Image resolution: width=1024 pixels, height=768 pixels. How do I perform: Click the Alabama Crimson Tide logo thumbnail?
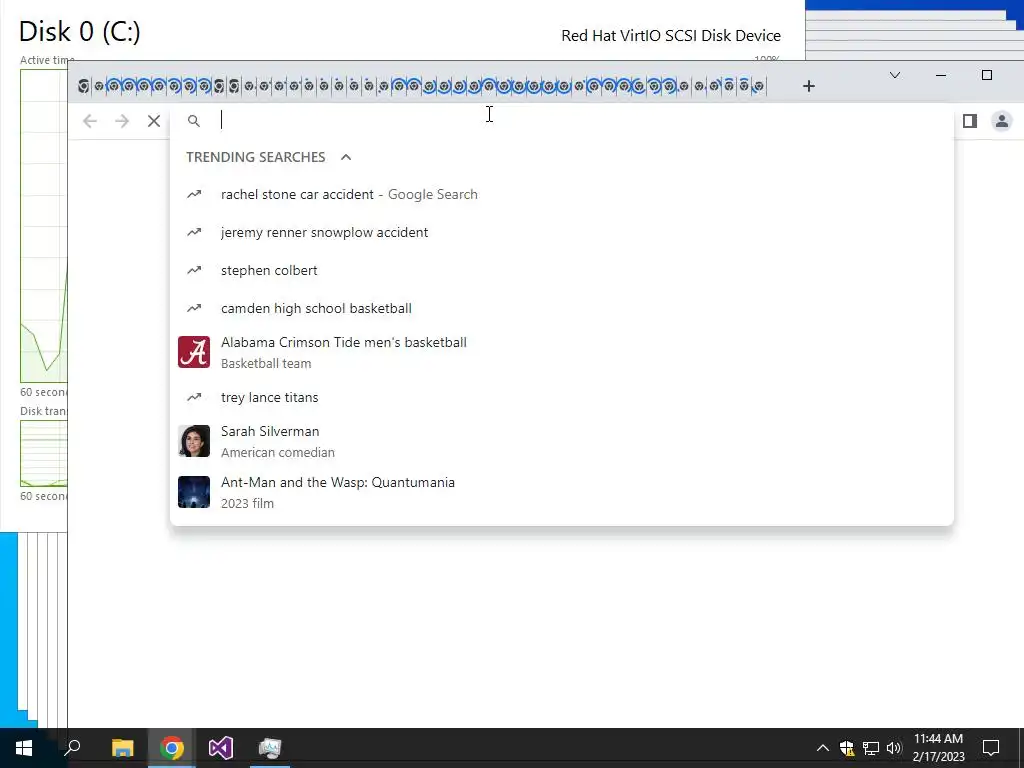tap(194, 353)
